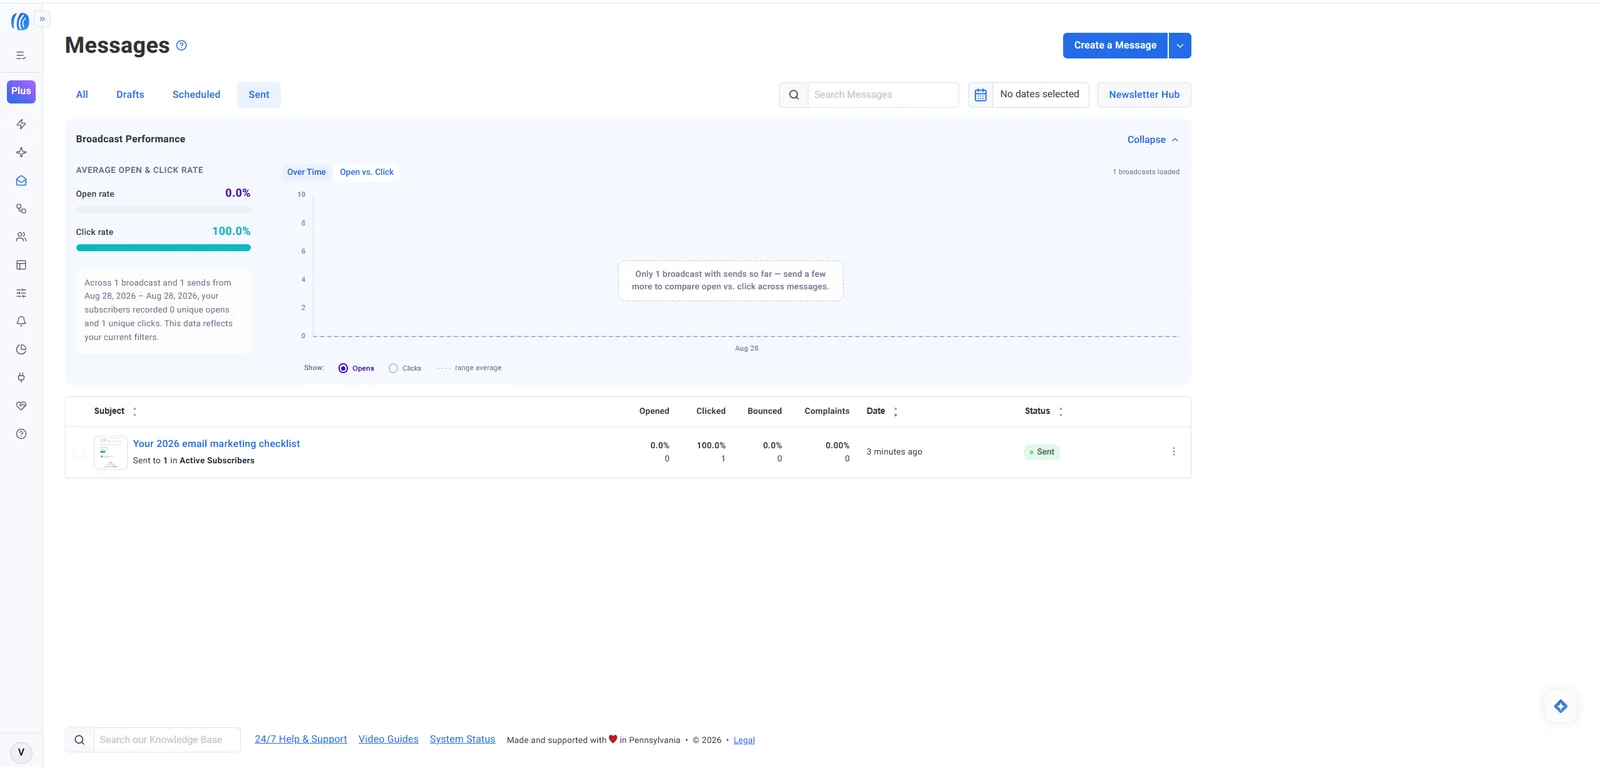Open the question mark help sidebar icon
This screenshot has width=1600, height=767.
pos(21,434)
